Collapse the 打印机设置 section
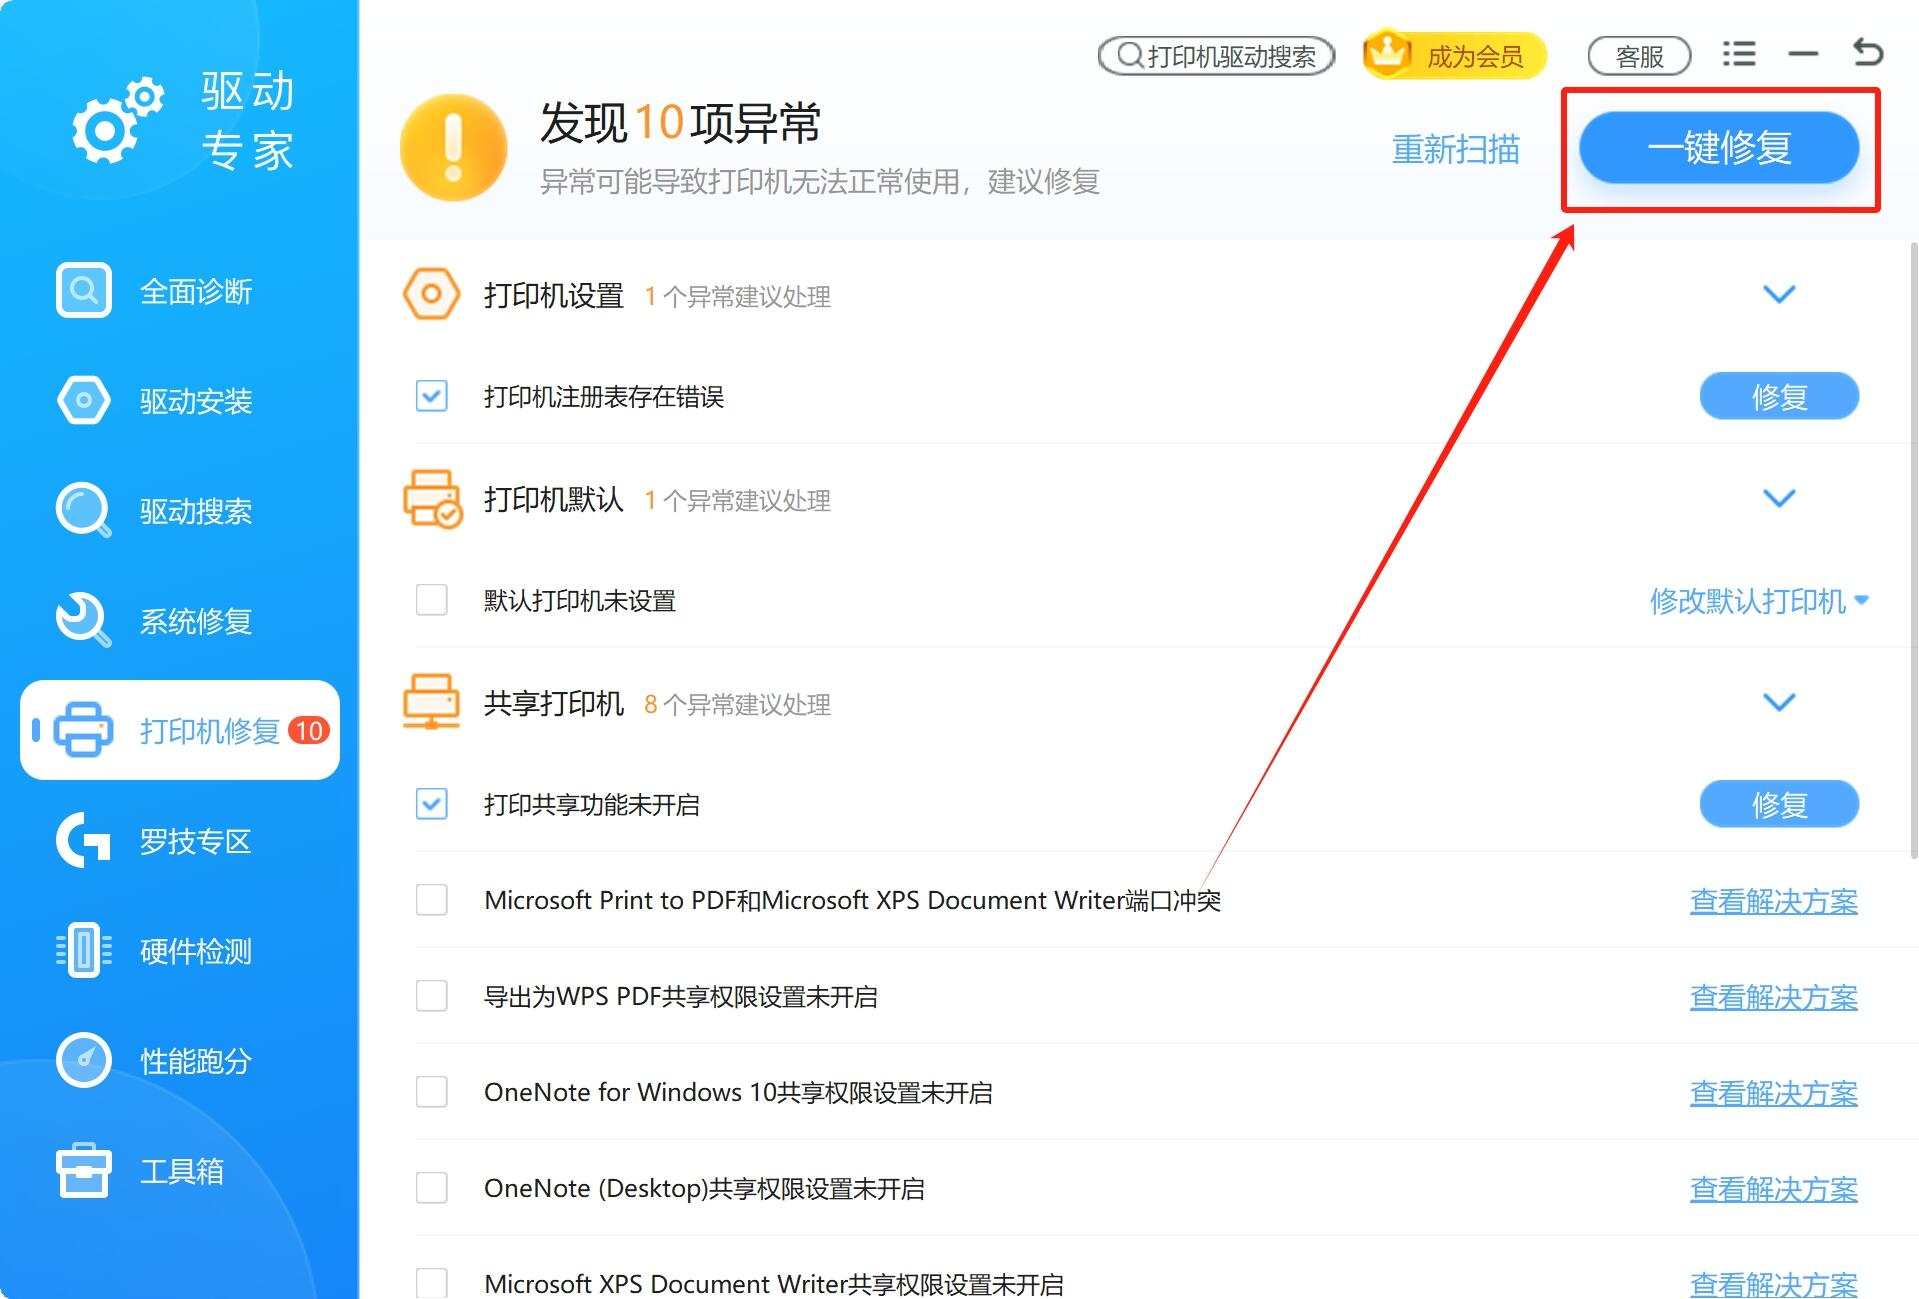The width and height of the screenshot is (1919, 1299). pyautogui.click(x=1779, y=295)
